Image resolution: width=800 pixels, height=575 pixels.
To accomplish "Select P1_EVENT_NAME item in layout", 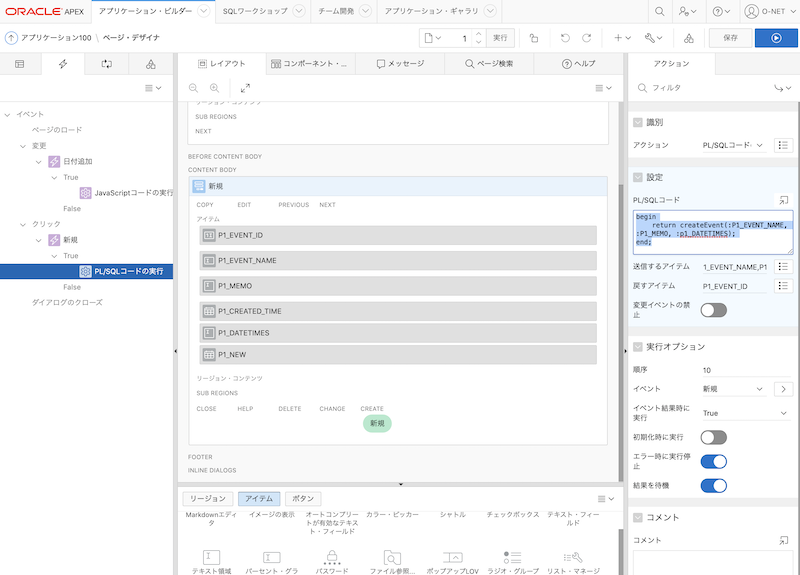I will [398, 260].
